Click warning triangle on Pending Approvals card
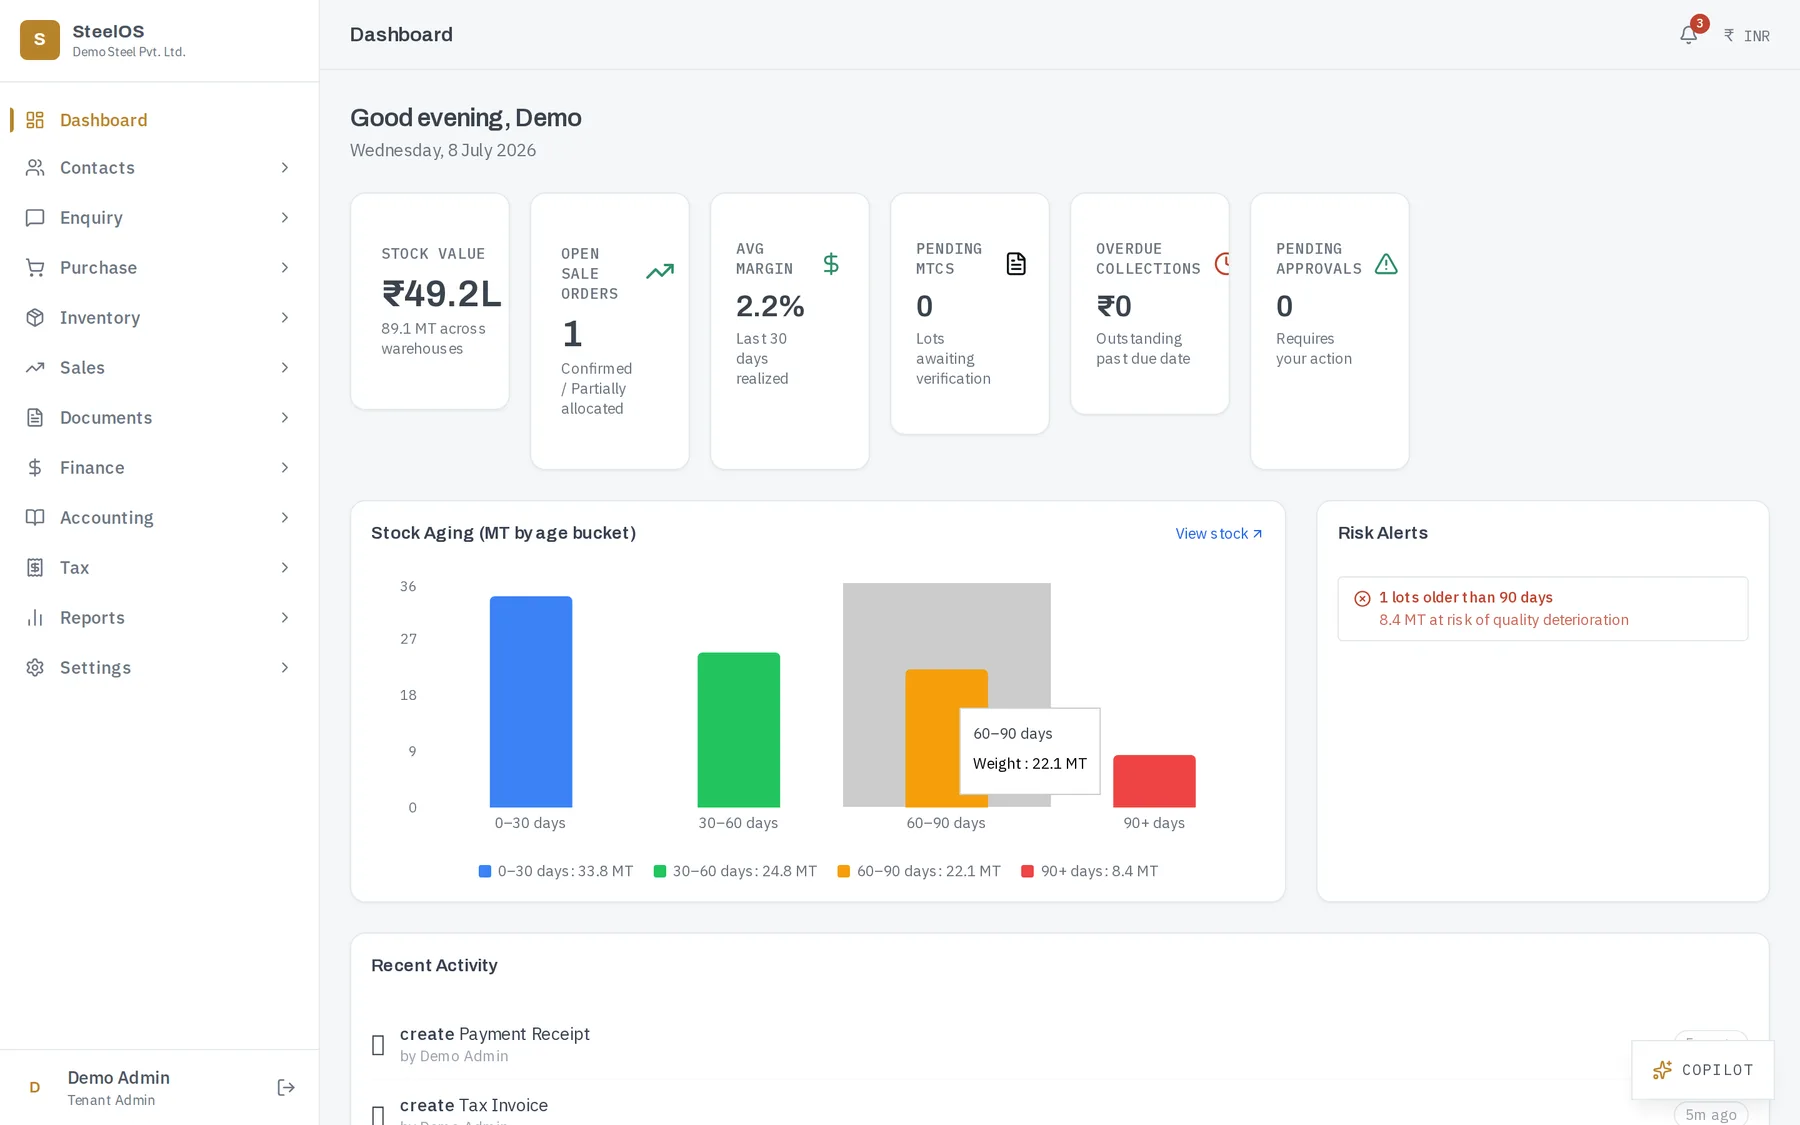The width and height of the screenshot is (1800, 1125). point(1386,264)
